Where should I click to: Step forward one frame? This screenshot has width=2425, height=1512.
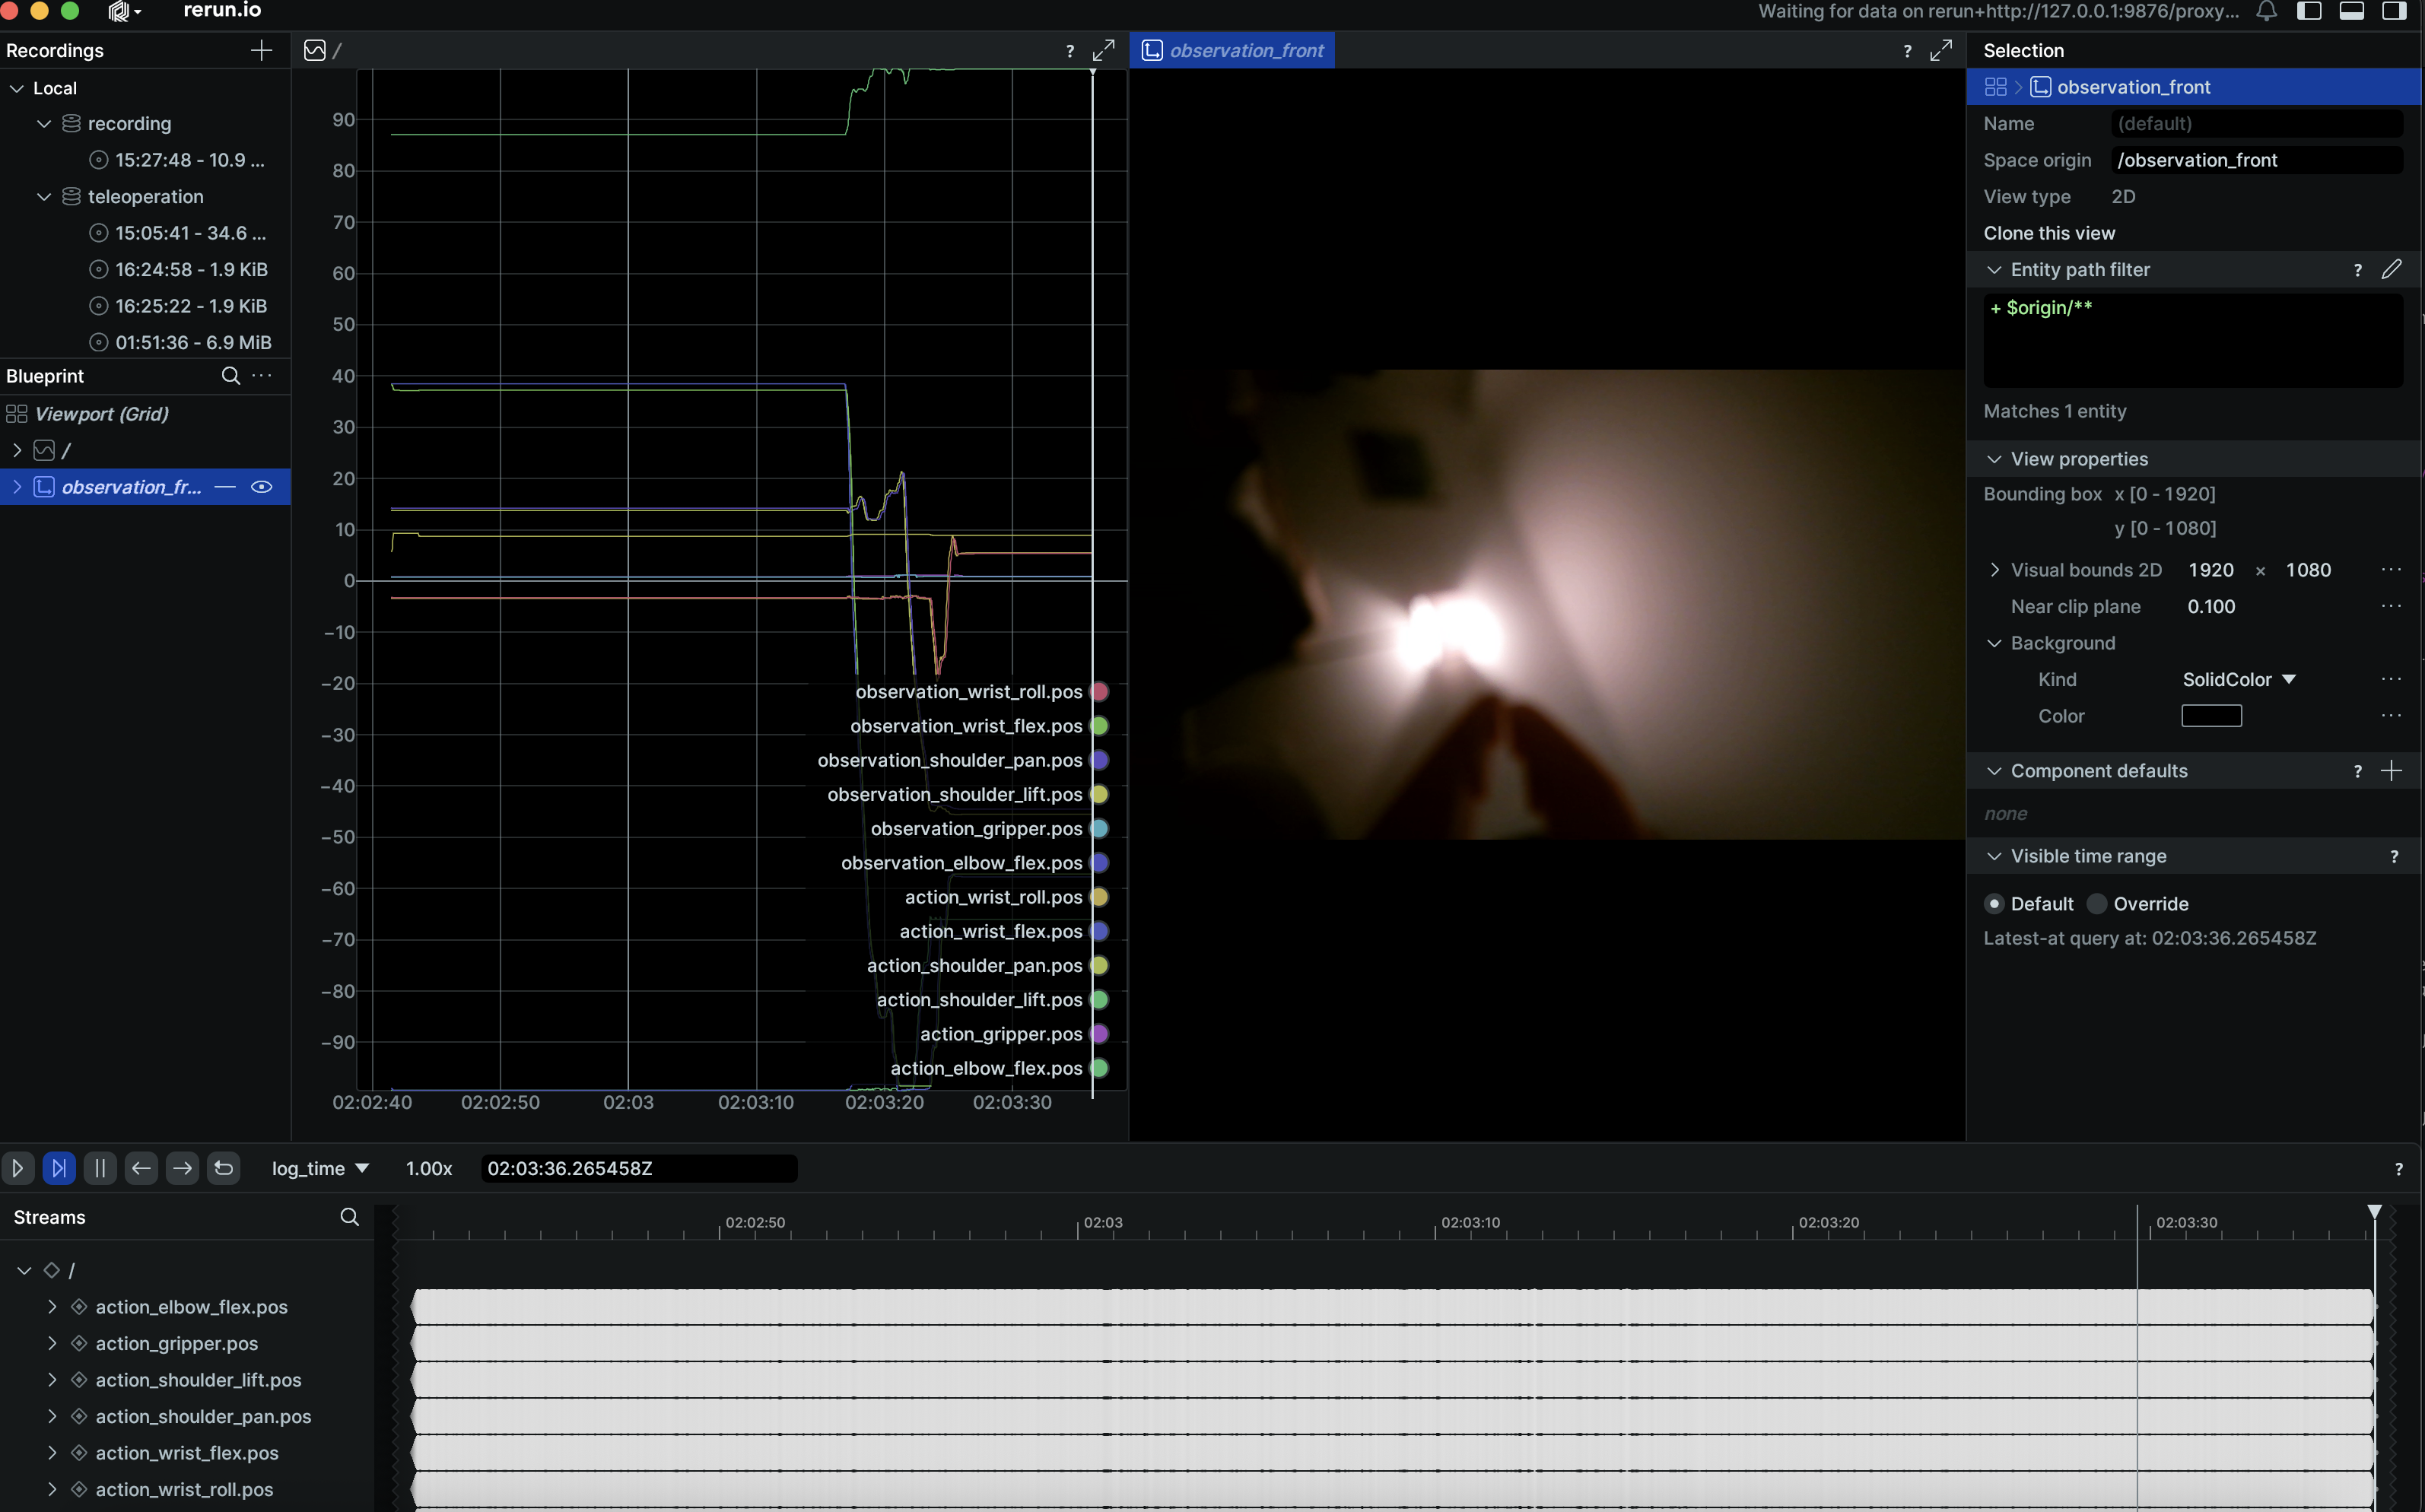[x=182, y=1168]
